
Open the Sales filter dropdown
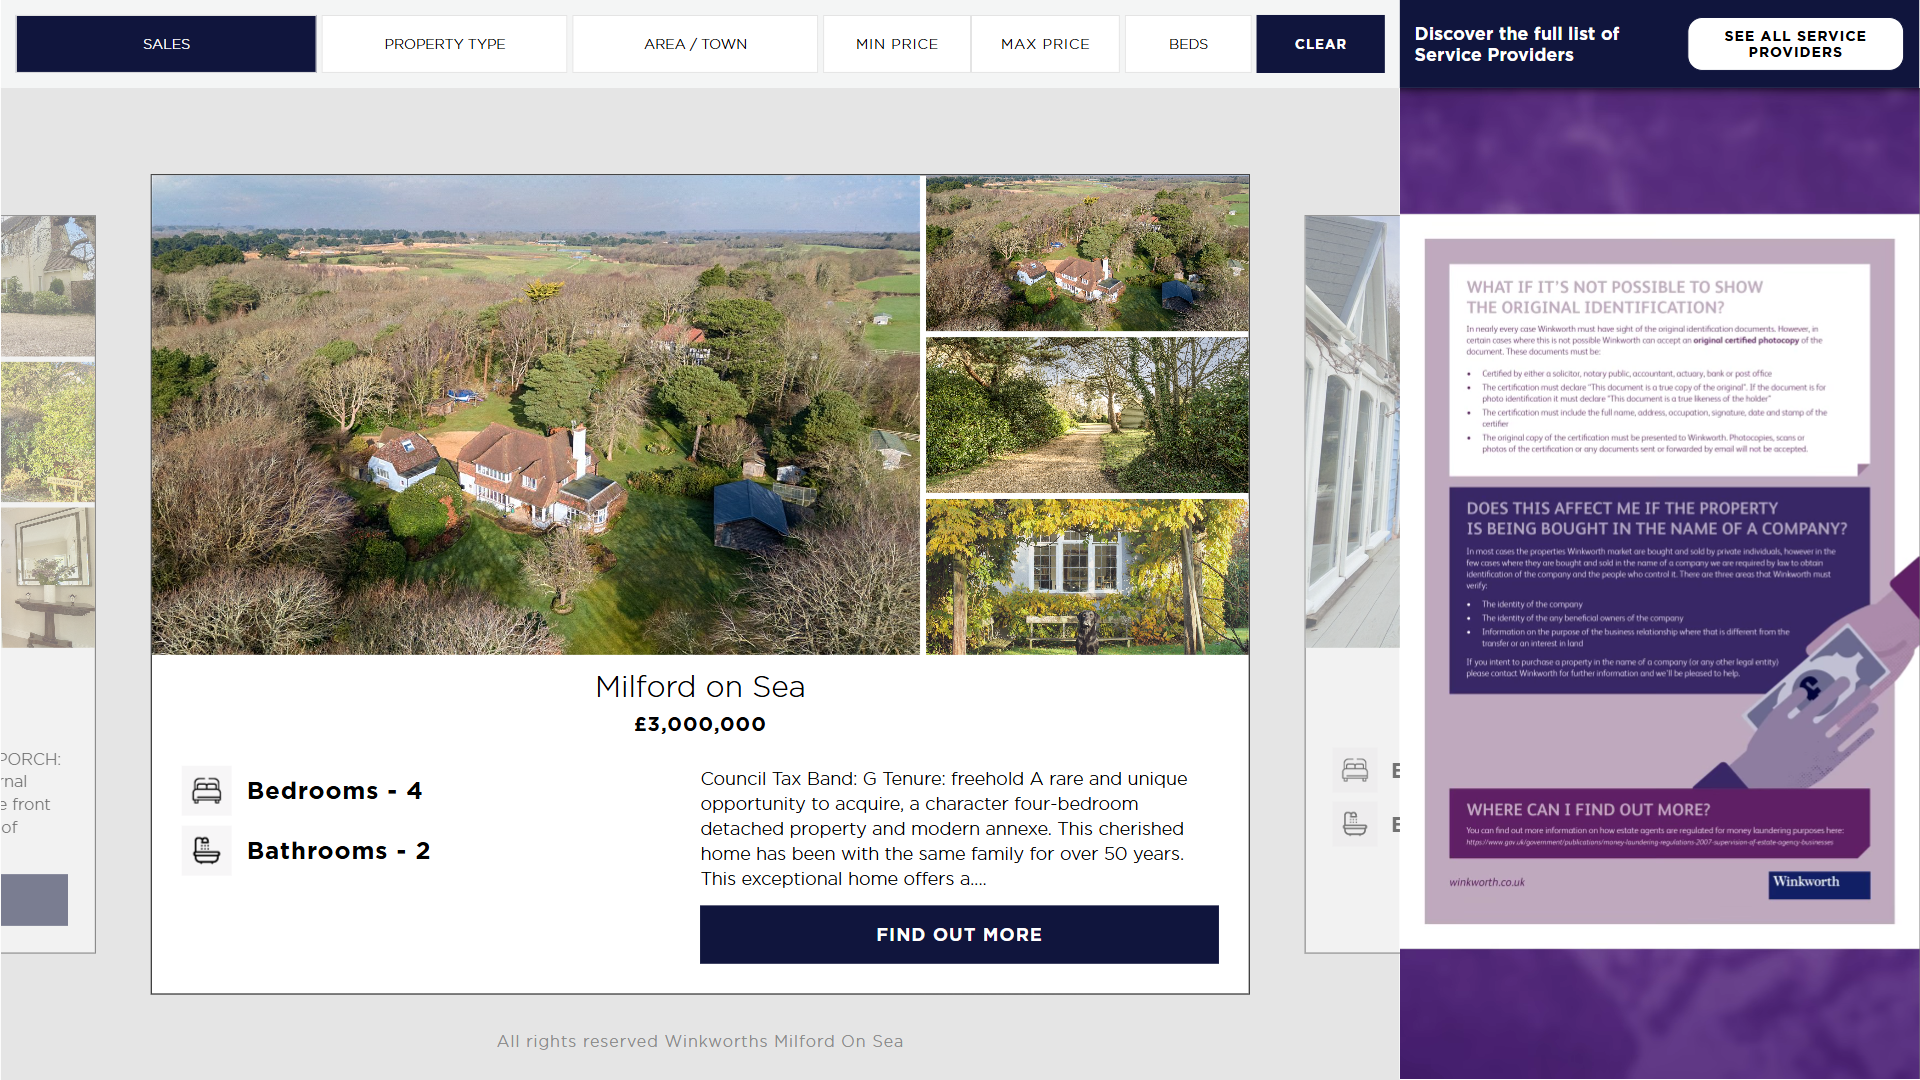point(166,44)
